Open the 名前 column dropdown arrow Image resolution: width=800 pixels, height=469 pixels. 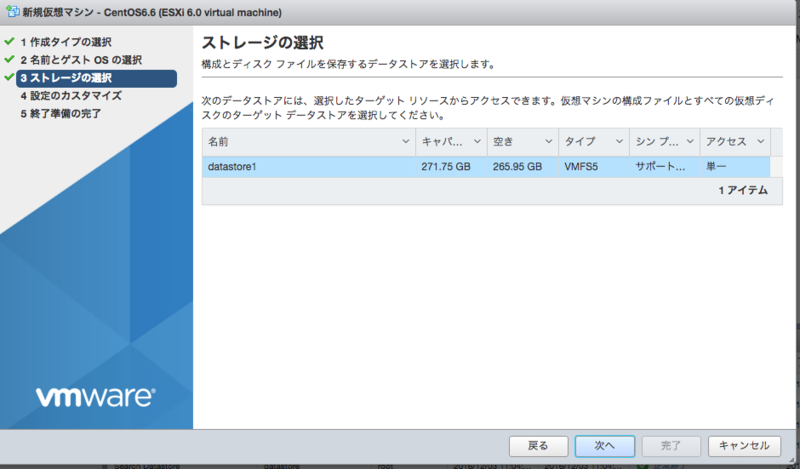click(x=406, y=141)
